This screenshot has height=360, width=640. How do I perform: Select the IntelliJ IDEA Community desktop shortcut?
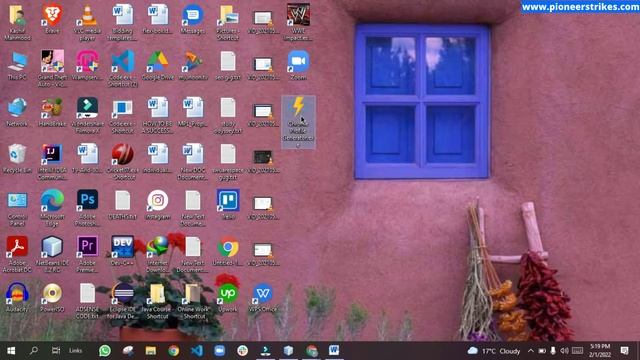[52, 162]
